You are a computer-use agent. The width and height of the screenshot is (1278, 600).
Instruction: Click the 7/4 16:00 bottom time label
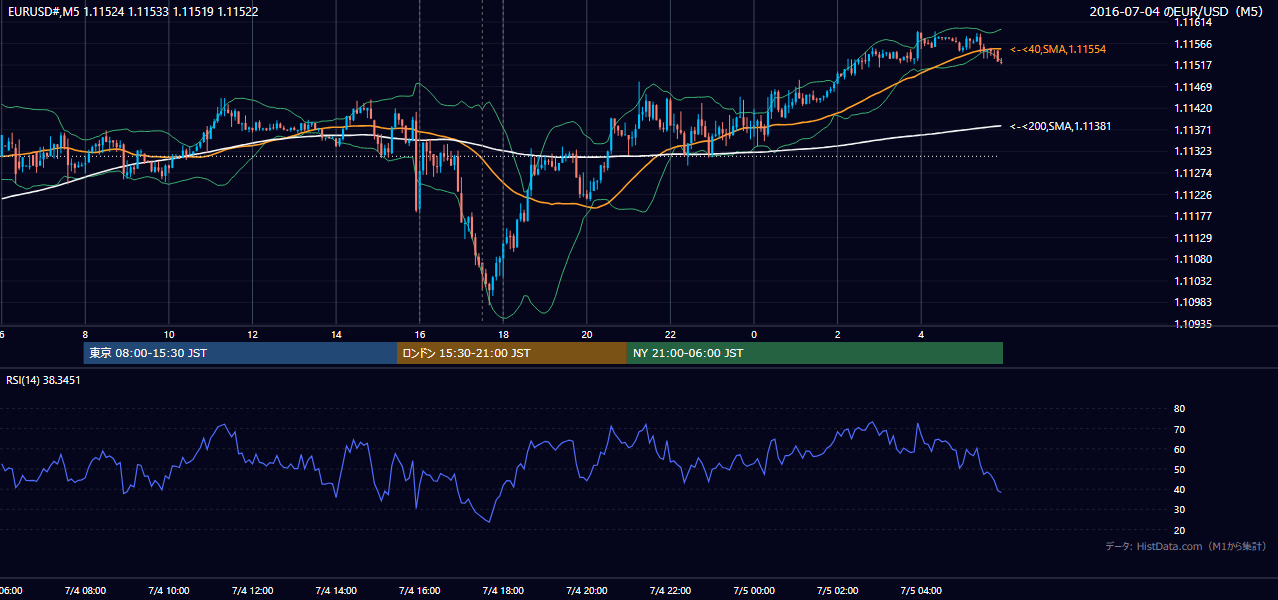420,591
